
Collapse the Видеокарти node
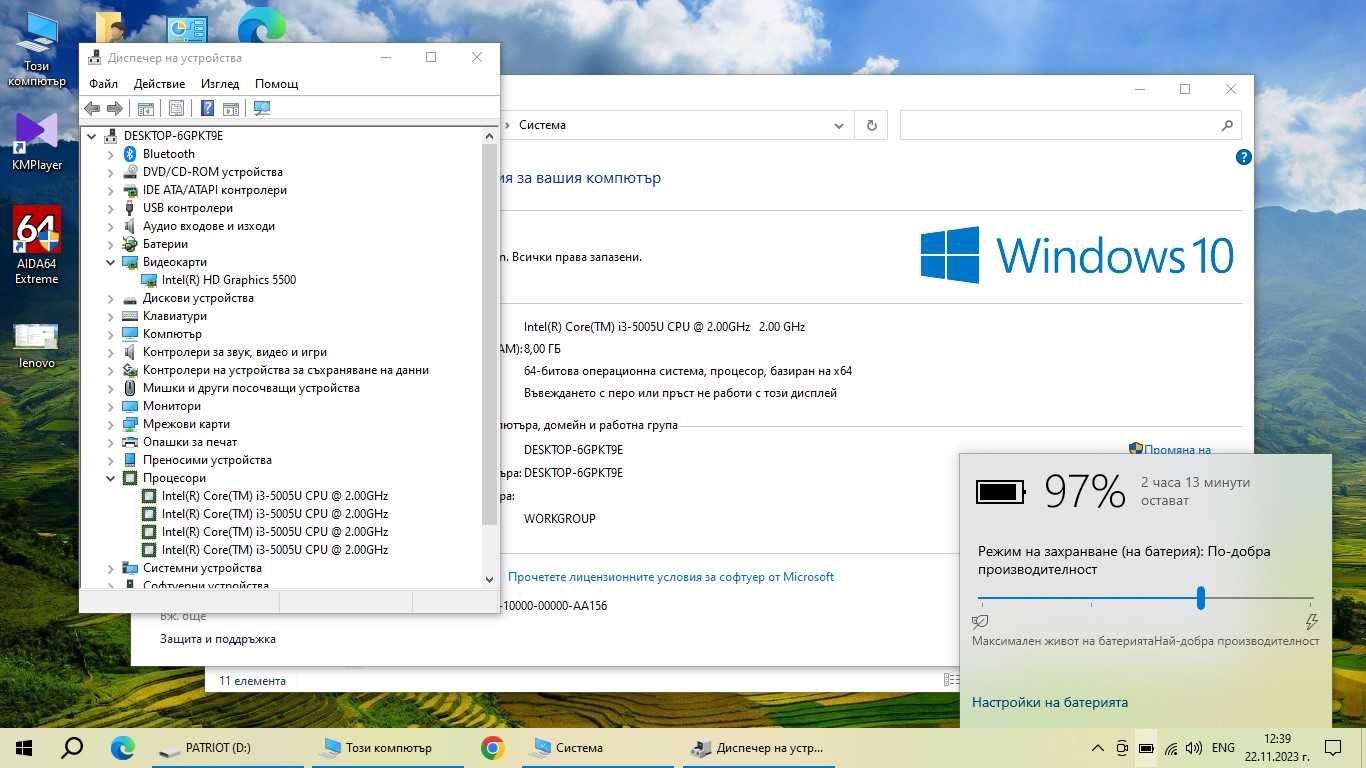(x=111, y=262)
